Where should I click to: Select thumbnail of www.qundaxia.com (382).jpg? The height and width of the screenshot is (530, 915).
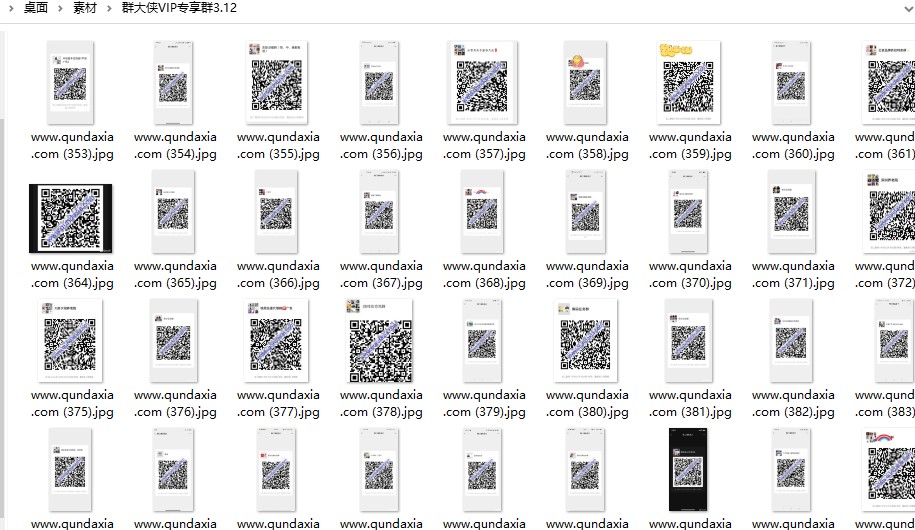pos(791,340)
